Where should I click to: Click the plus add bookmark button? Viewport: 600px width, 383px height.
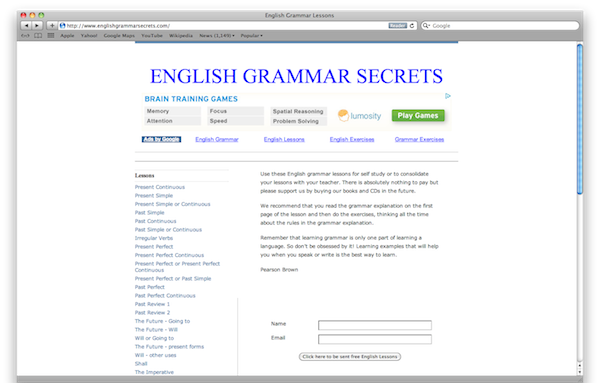[52, 26]
